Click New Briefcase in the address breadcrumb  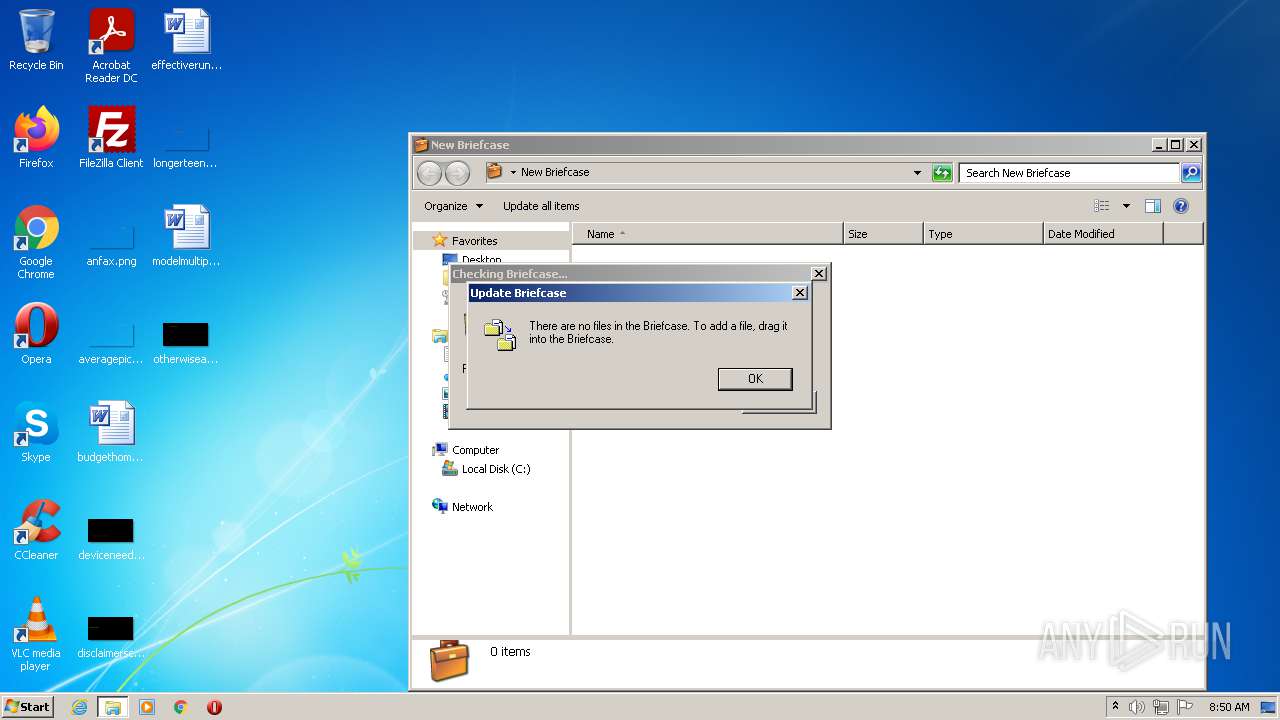pyautogui.click(x=555, y=172)
